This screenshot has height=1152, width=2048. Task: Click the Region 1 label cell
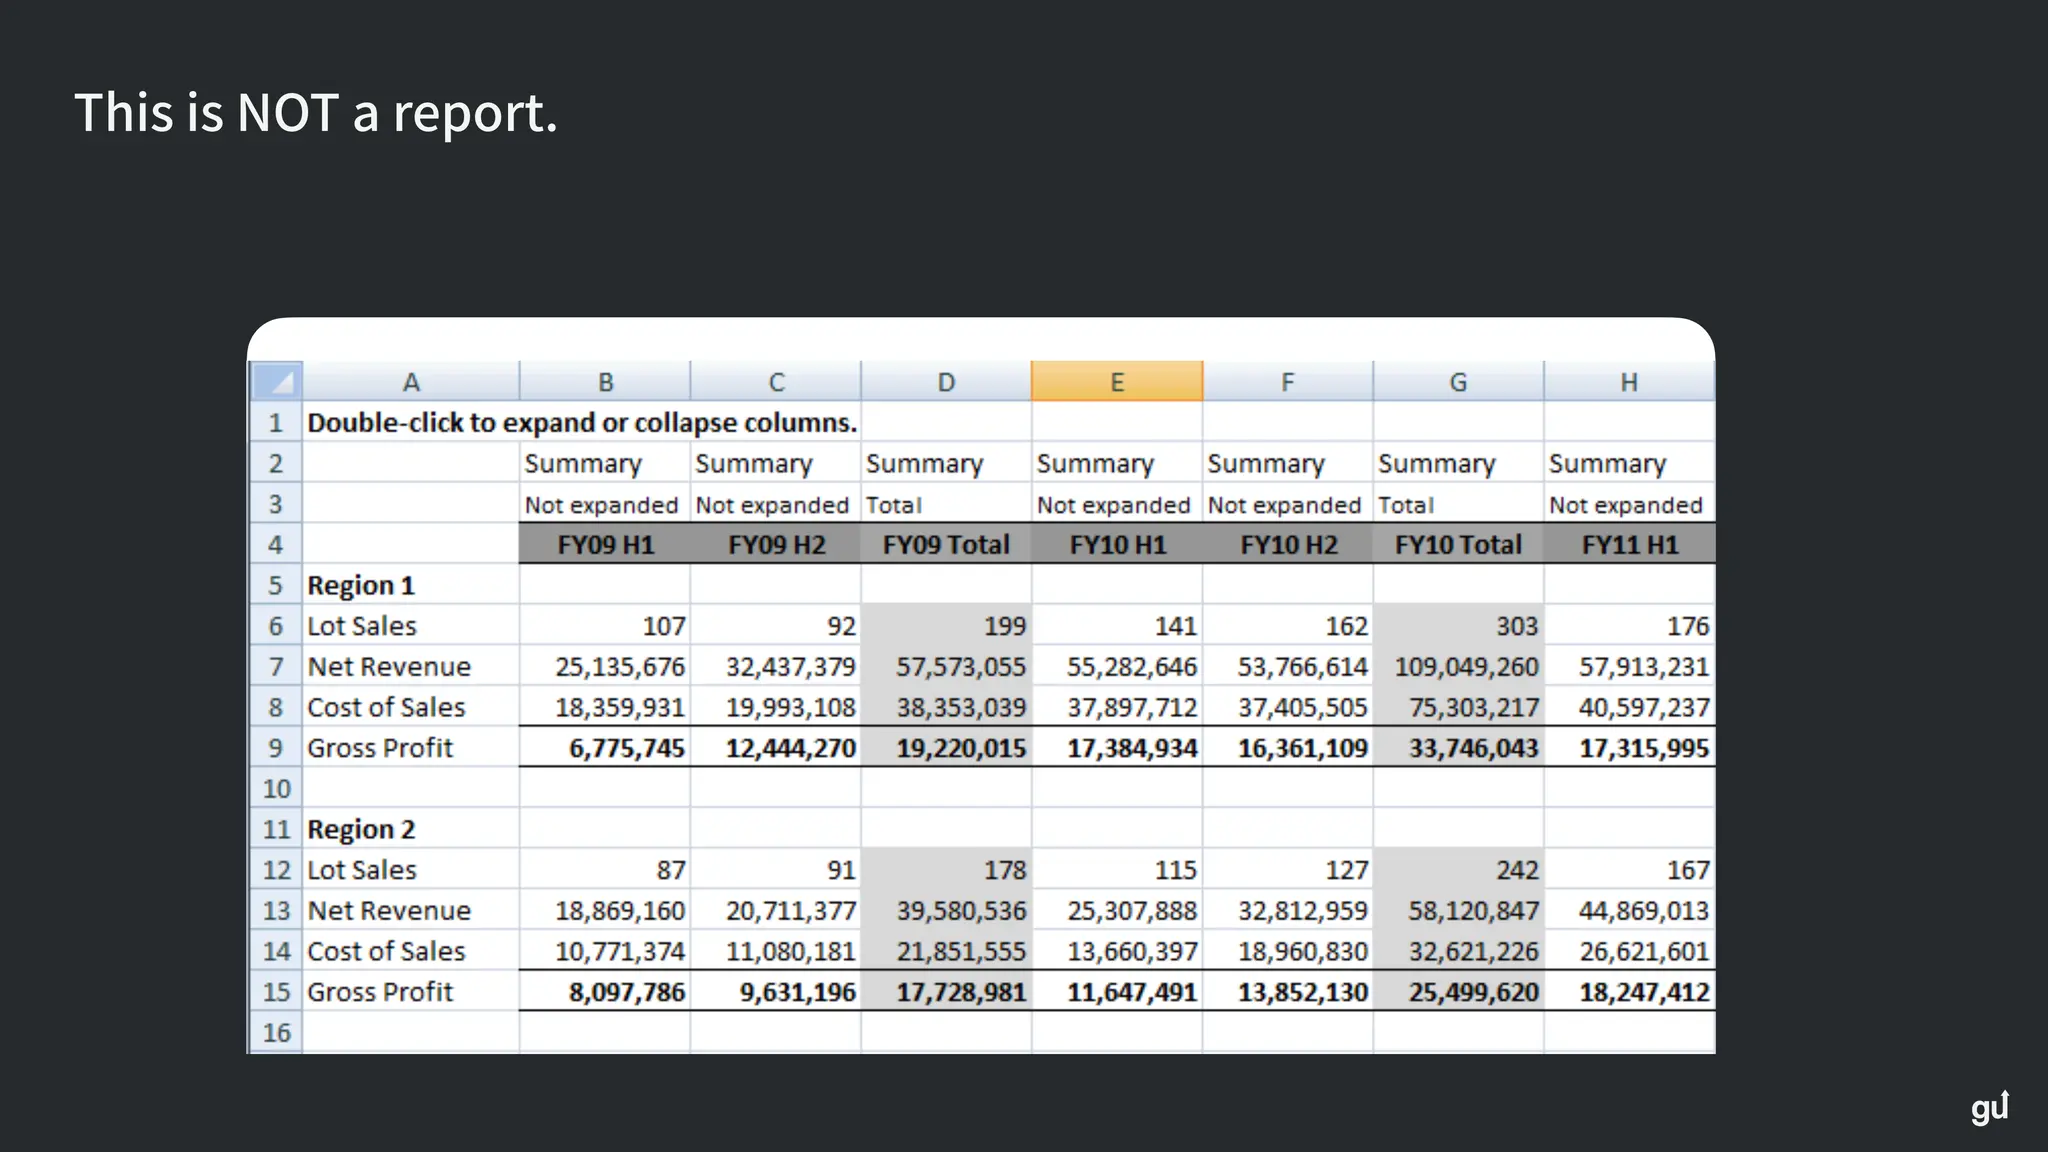pyautogui.click(x=411, y=585)
